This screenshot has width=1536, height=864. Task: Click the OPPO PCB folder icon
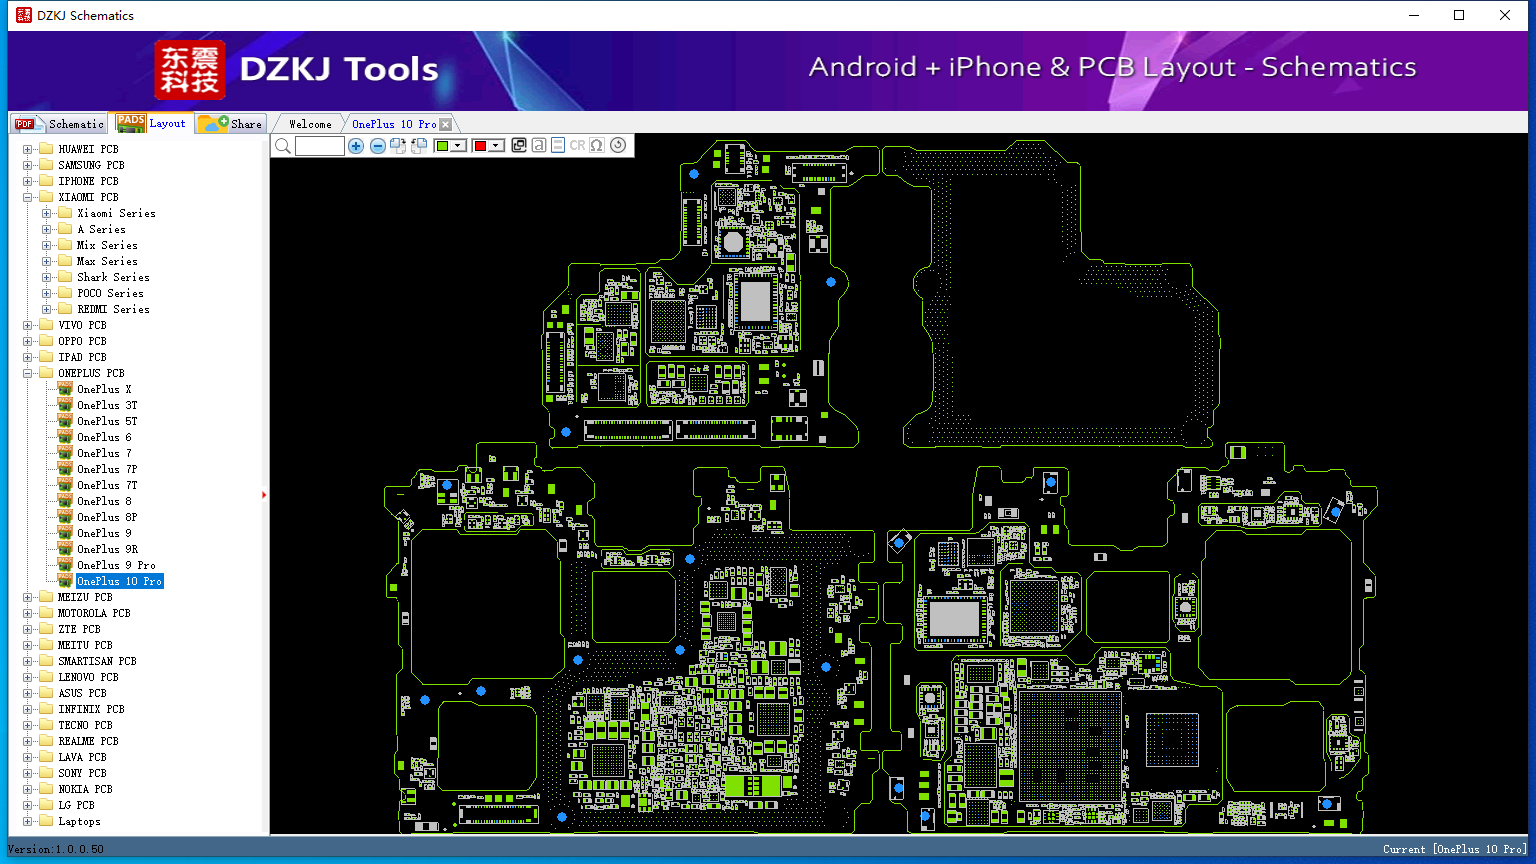(46, 341)
